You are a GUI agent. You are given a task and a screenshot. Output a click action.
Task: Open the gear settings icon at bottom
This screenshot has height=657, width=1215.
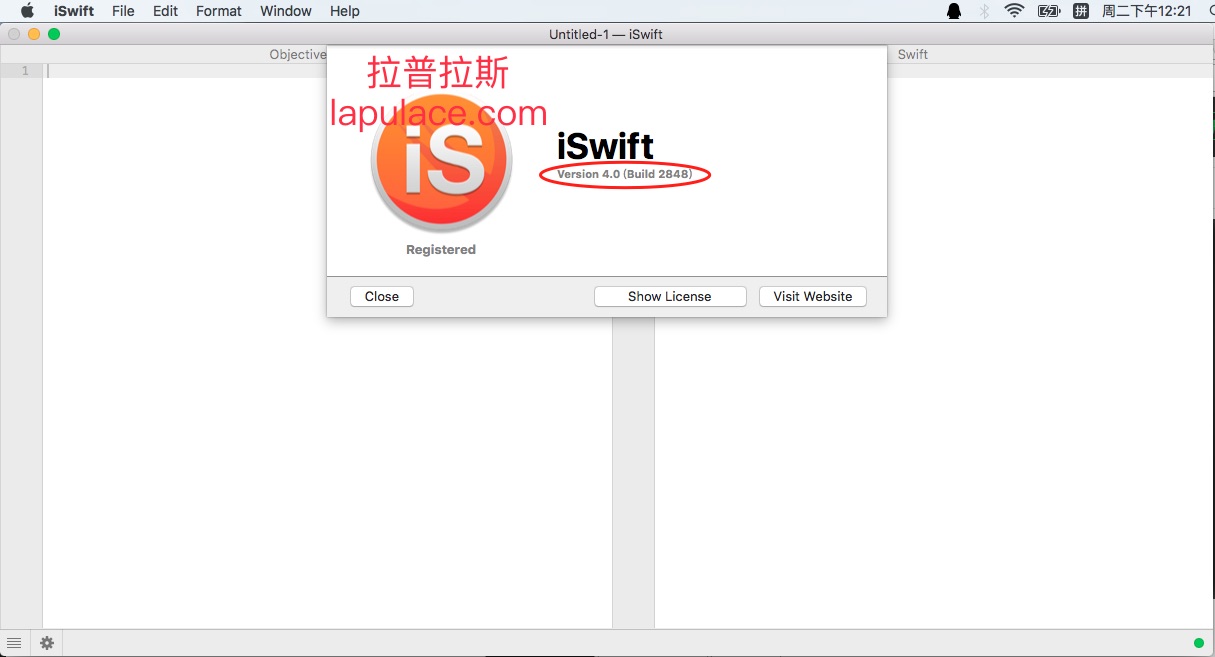[46, 643]
